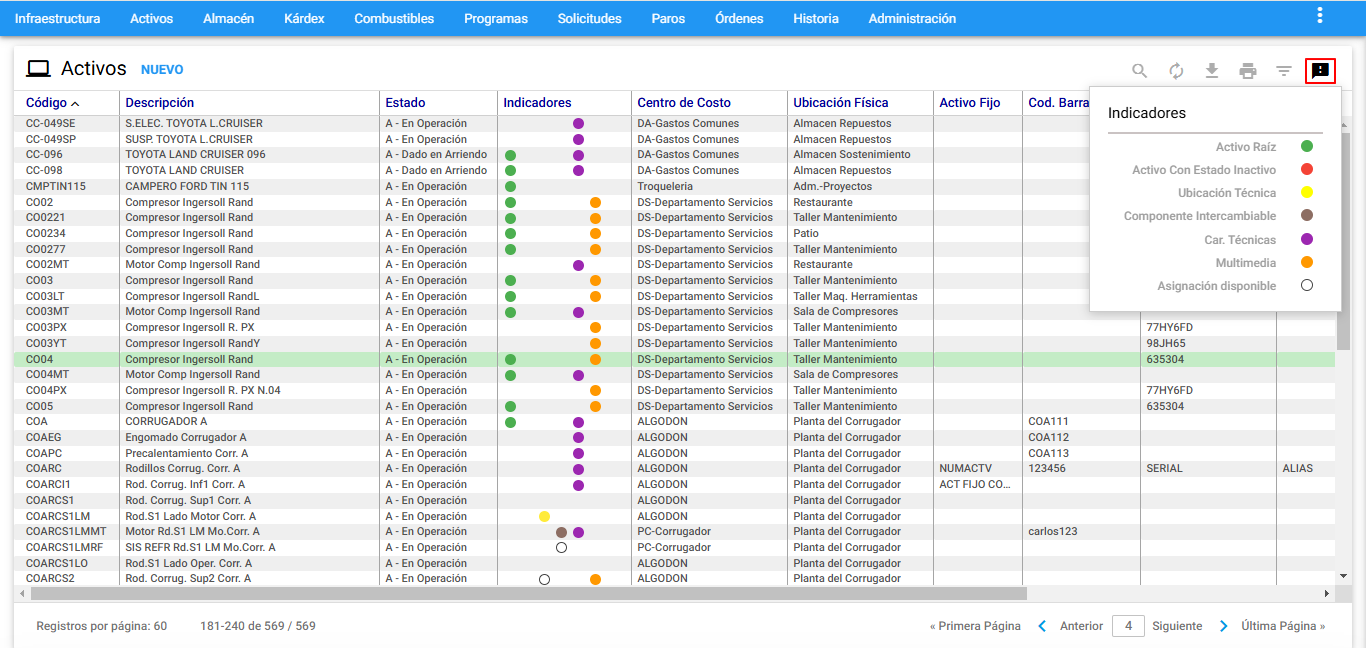Open the Programas menu

pyautogui.click(x=496, y=19)
